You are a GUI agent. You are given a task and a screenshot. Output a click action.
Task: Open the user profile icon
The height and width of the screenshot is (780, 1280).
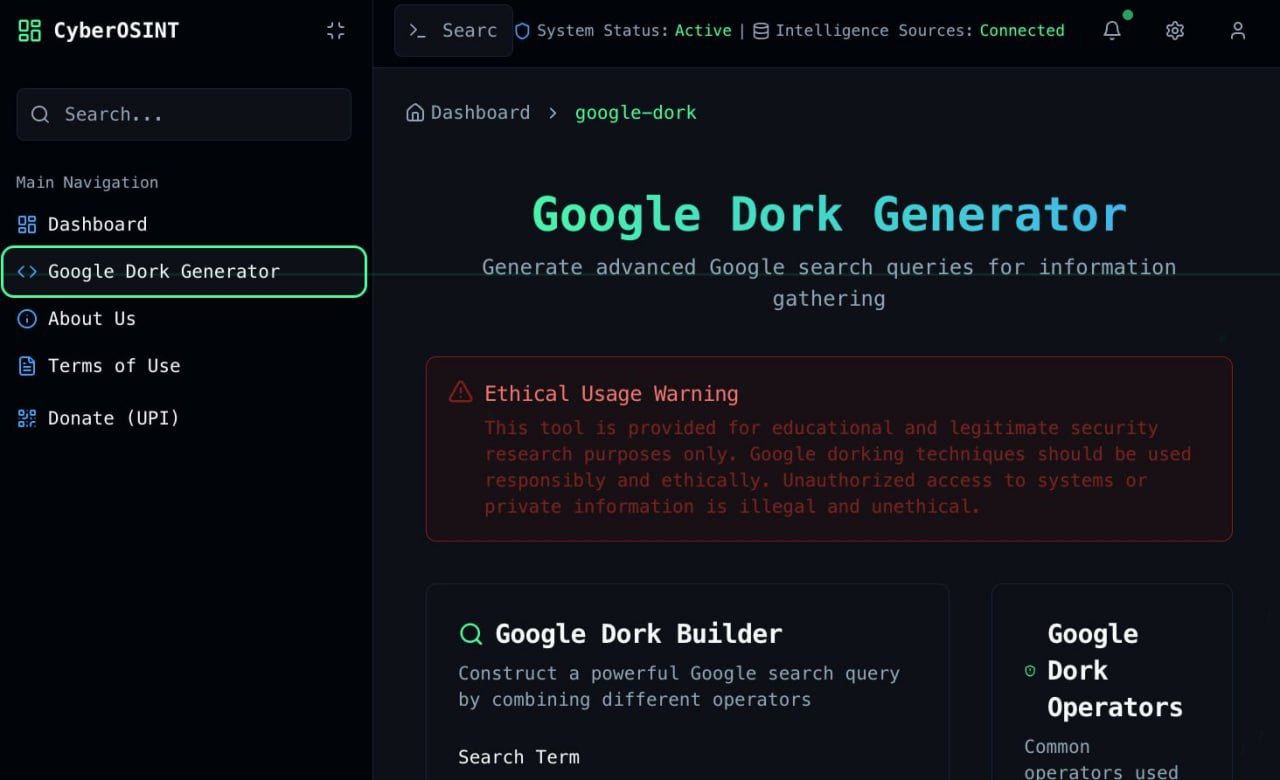1238,31
